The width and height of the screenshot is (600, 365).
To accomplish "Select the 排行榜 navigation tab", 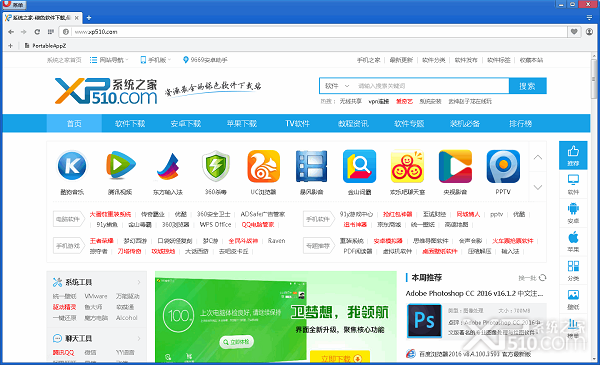I will click(x=521, y=124).
